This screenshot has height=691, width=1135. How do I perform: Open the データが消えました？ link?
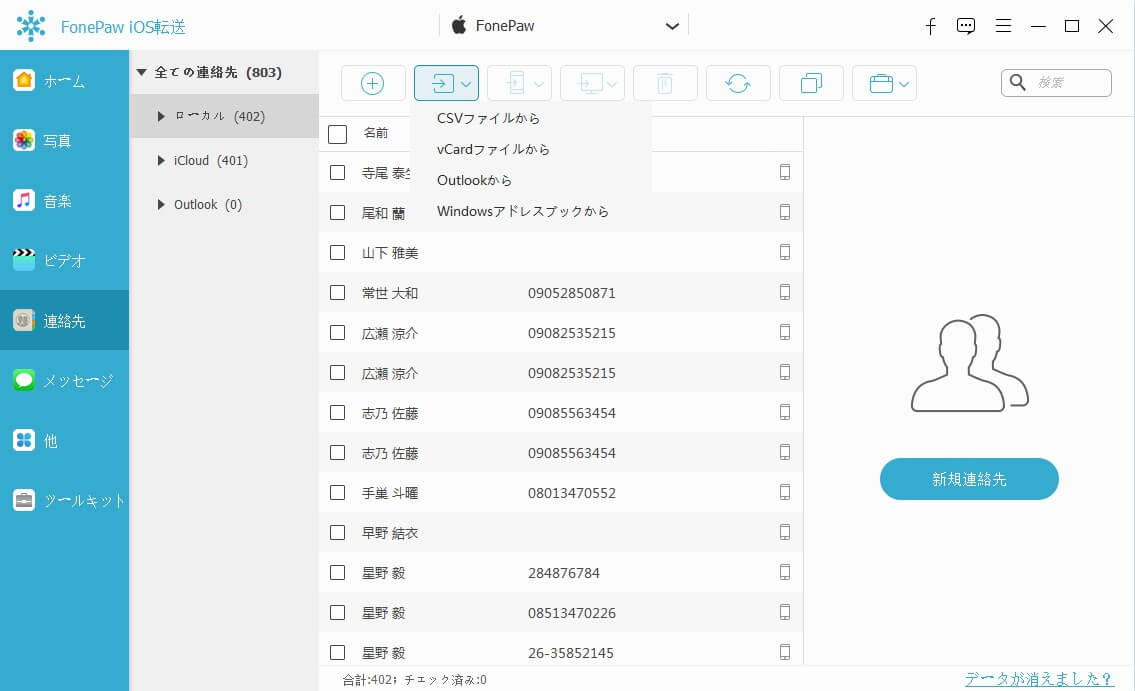pos(1039,679)
